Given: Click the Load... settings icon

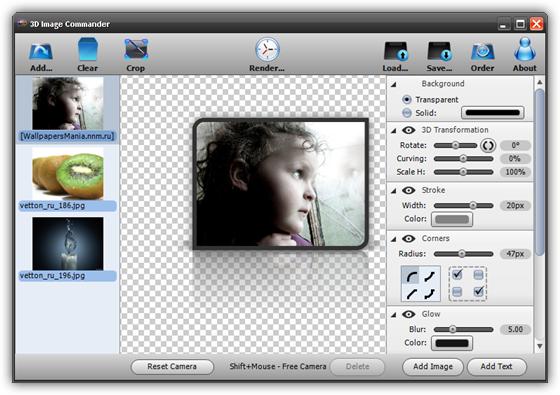Looking at the screenshot, I should [395, 51].
